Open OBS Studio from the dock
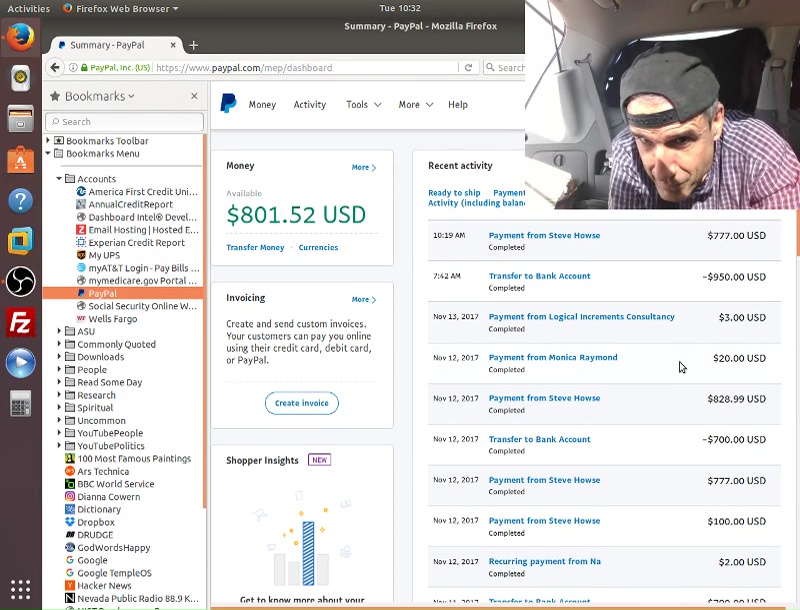Viewport: 800px width, 610px height. [20, 281]
